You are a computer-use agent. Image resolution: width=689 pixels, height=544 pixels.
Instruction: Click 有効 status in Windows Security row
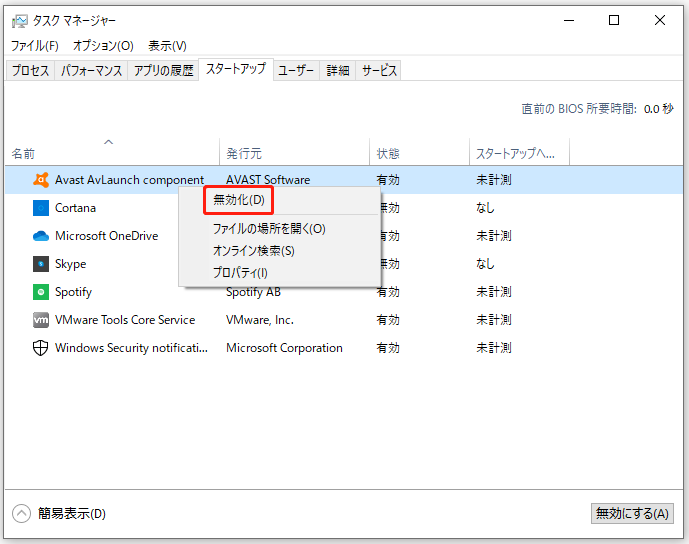pyautogui.click(x=388, y=348)
